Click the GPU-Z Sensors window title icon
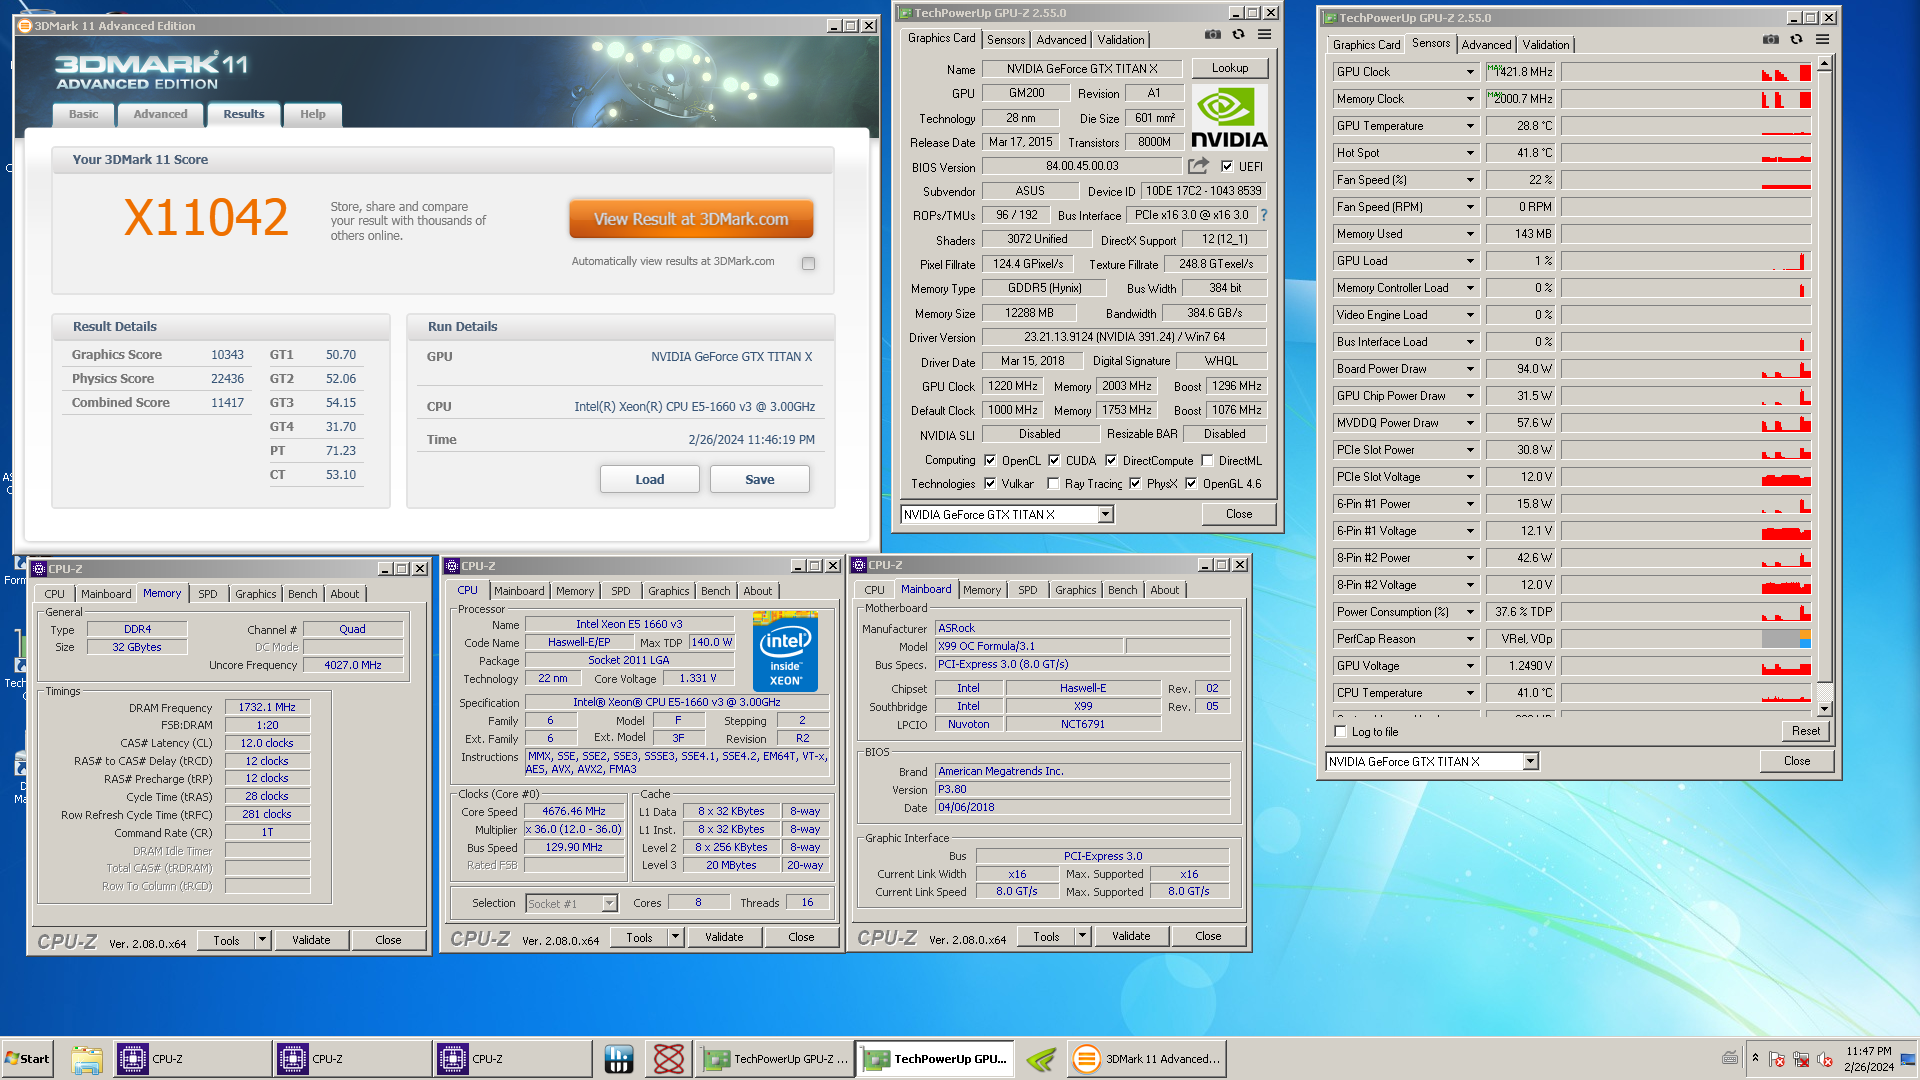 [1329, 18]
